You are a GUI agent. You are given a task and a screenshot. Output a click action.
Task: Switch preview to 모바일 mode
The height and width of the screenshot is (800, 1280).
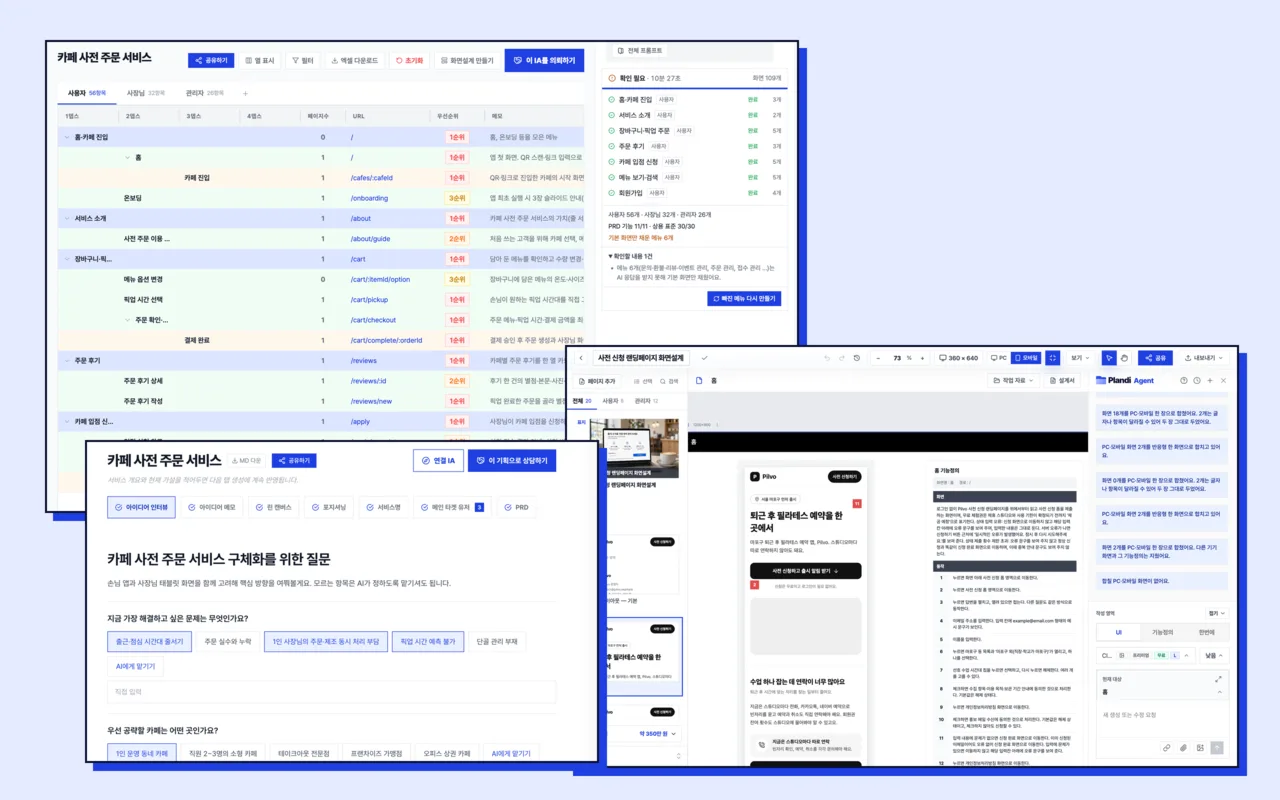1026,357
